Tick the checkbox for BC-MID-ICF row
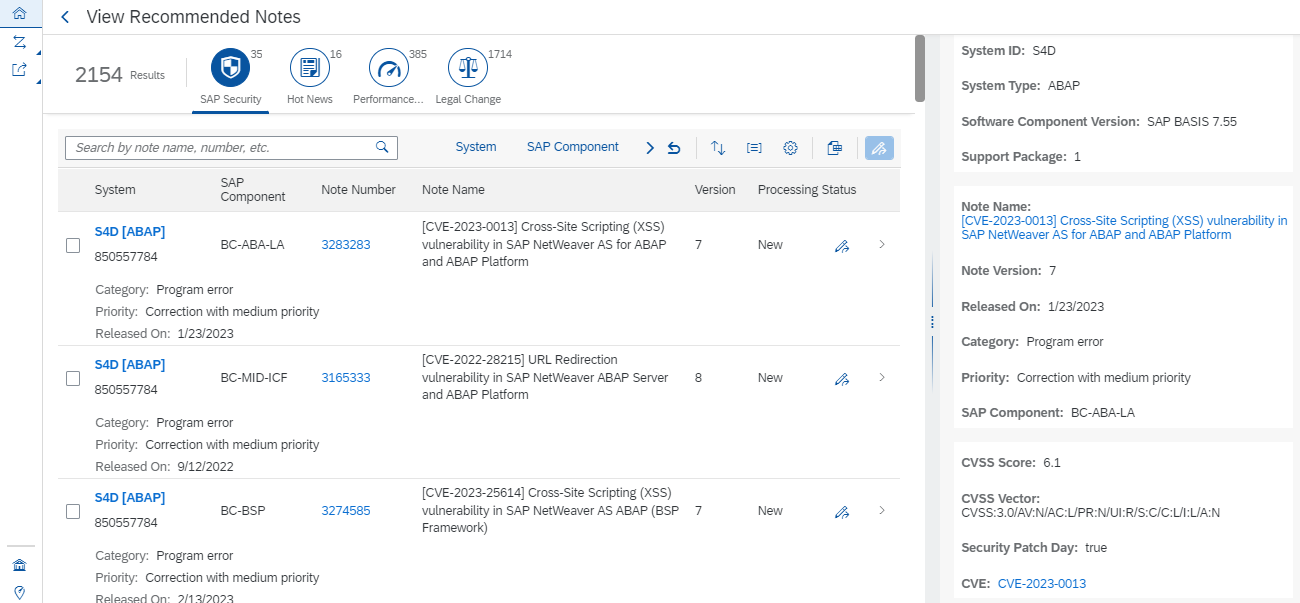The height and width of the screenshot is (603, 1300). coord(73,379)
